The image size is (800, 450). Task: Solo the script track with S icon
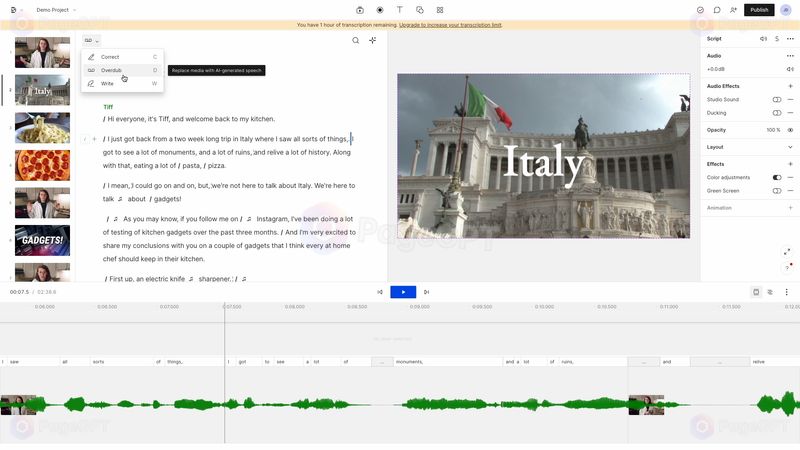point(777,39)
